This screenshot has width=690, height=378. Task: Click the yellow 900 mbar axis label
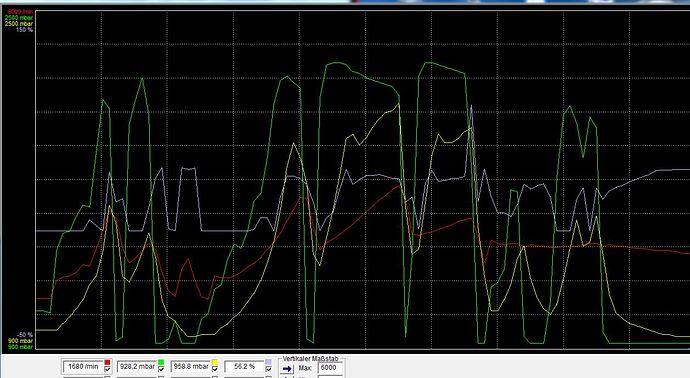20,341
